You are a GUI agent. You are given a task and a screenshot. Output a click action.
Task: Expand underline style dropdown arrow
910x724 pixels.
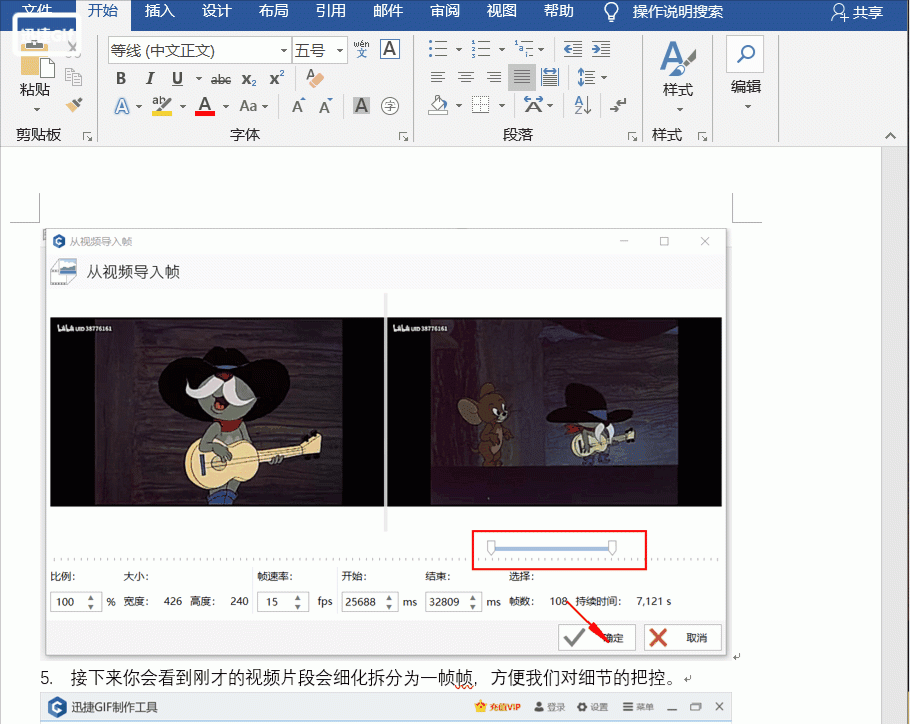(198, 78)
